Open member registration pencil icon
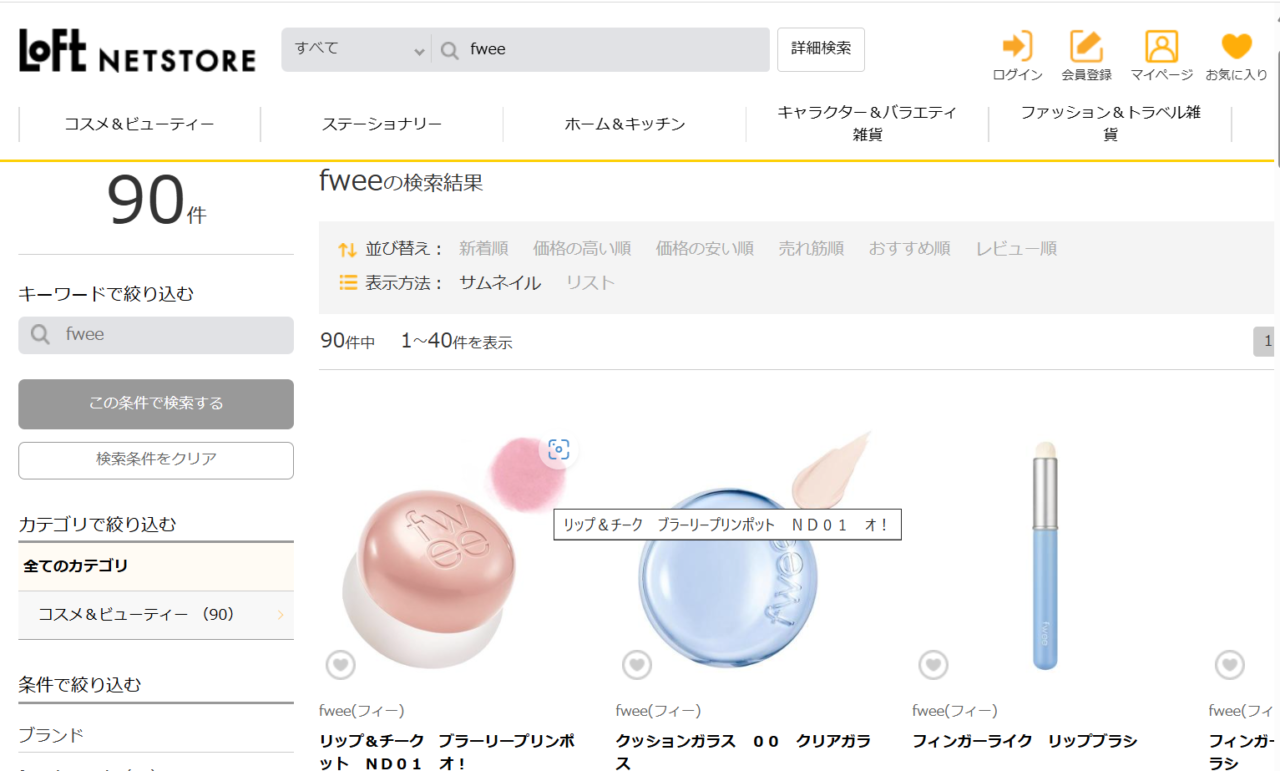 click(x=1086, y=45)
